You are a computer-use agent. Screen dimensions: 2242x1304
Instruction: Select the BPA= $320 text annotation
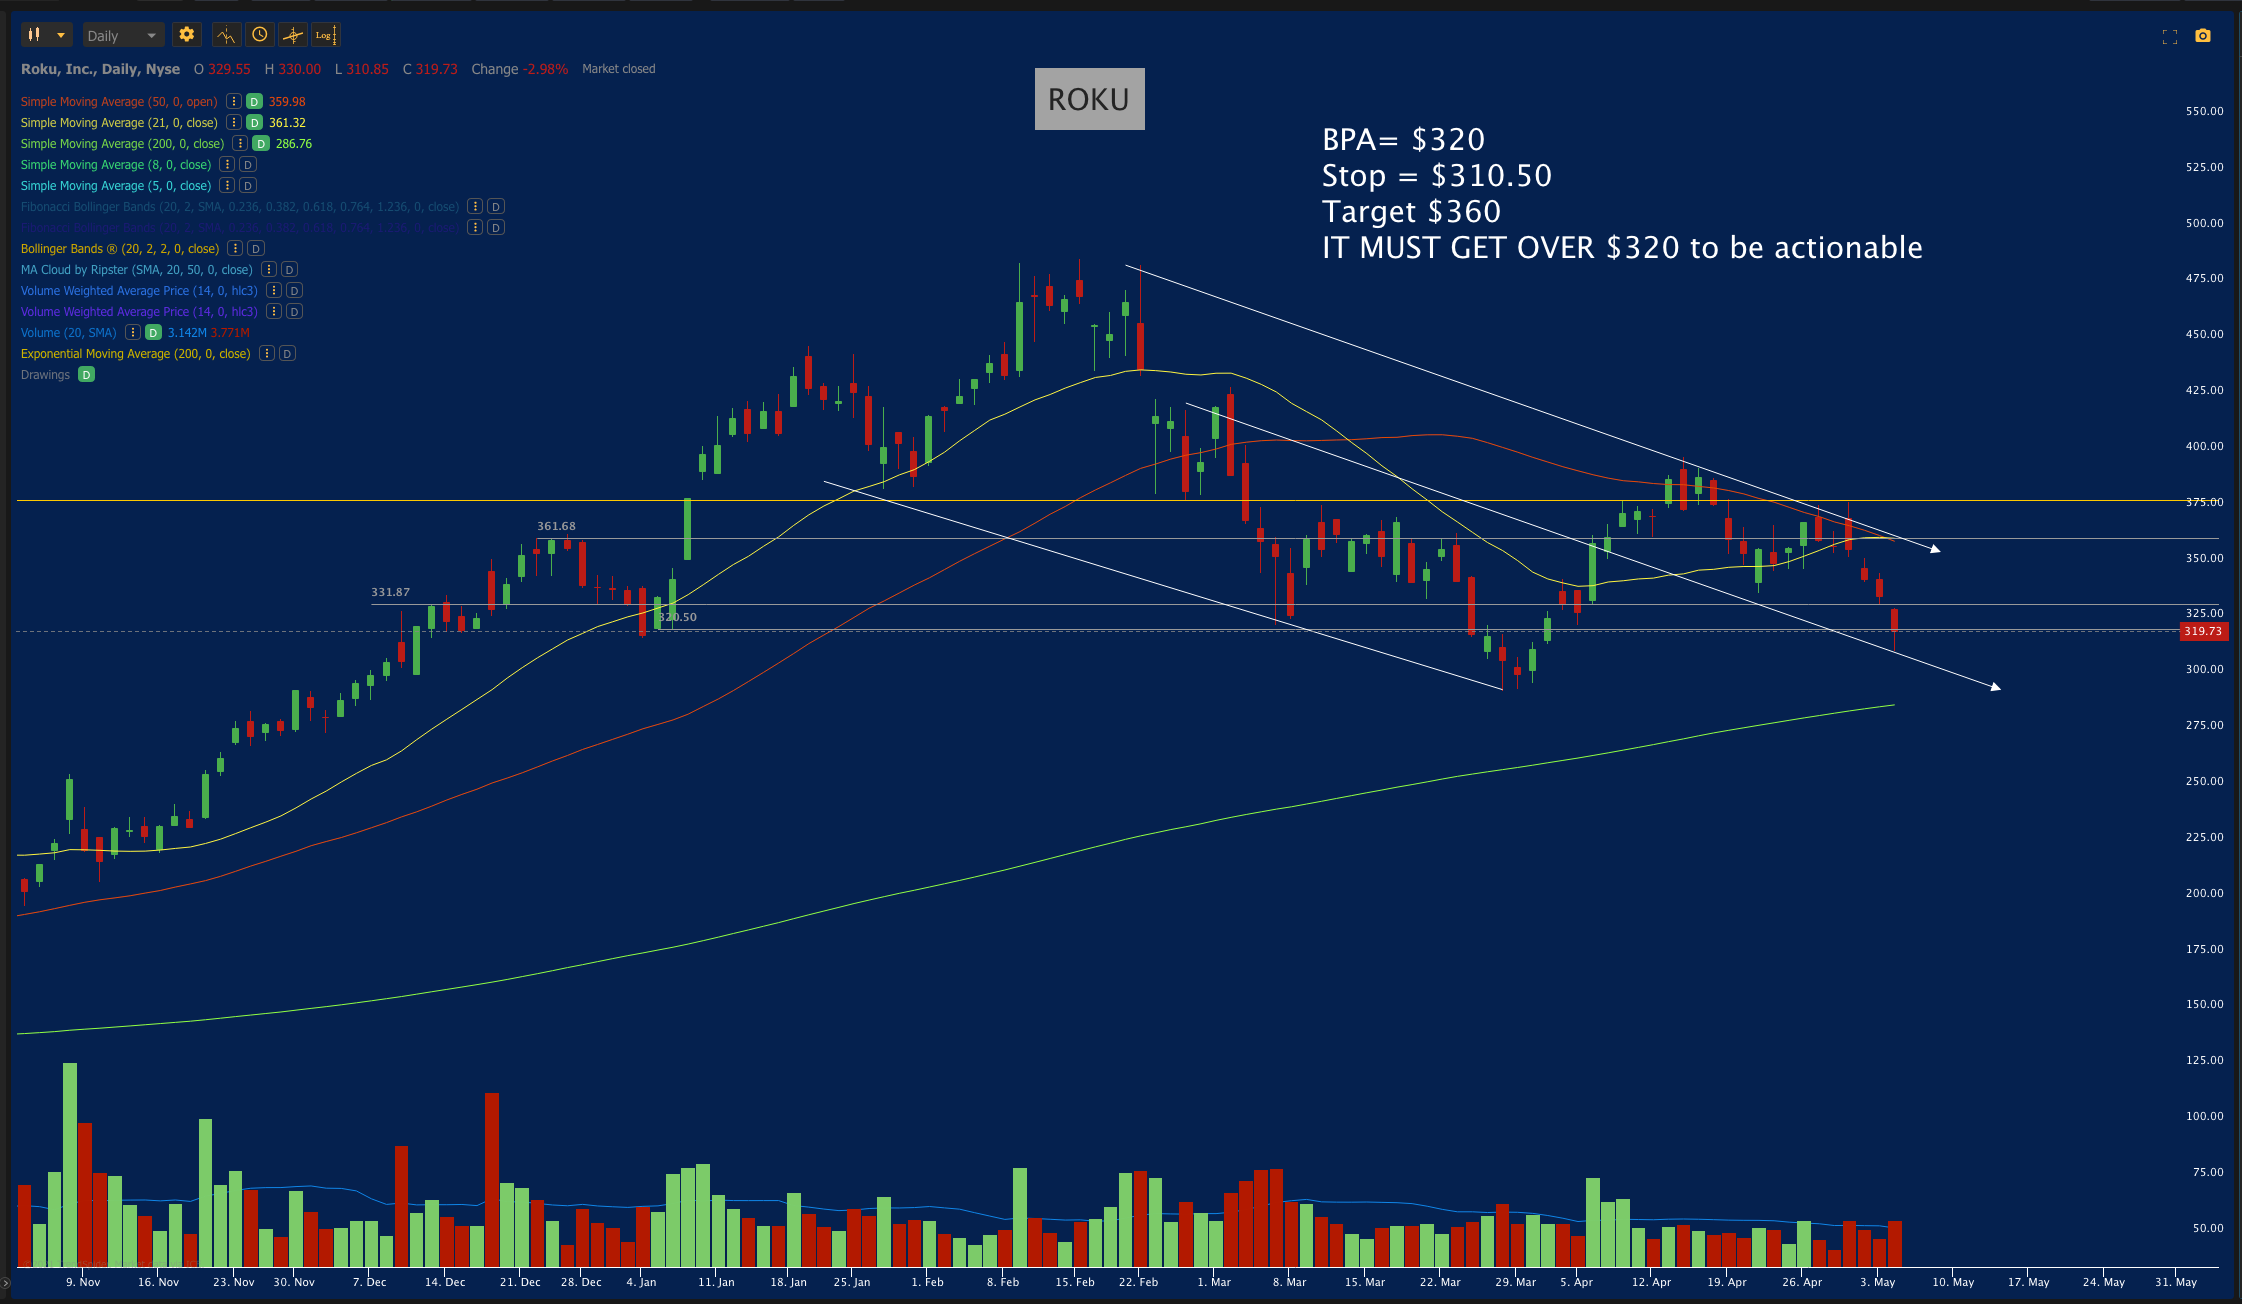(x=1403, y=139)
